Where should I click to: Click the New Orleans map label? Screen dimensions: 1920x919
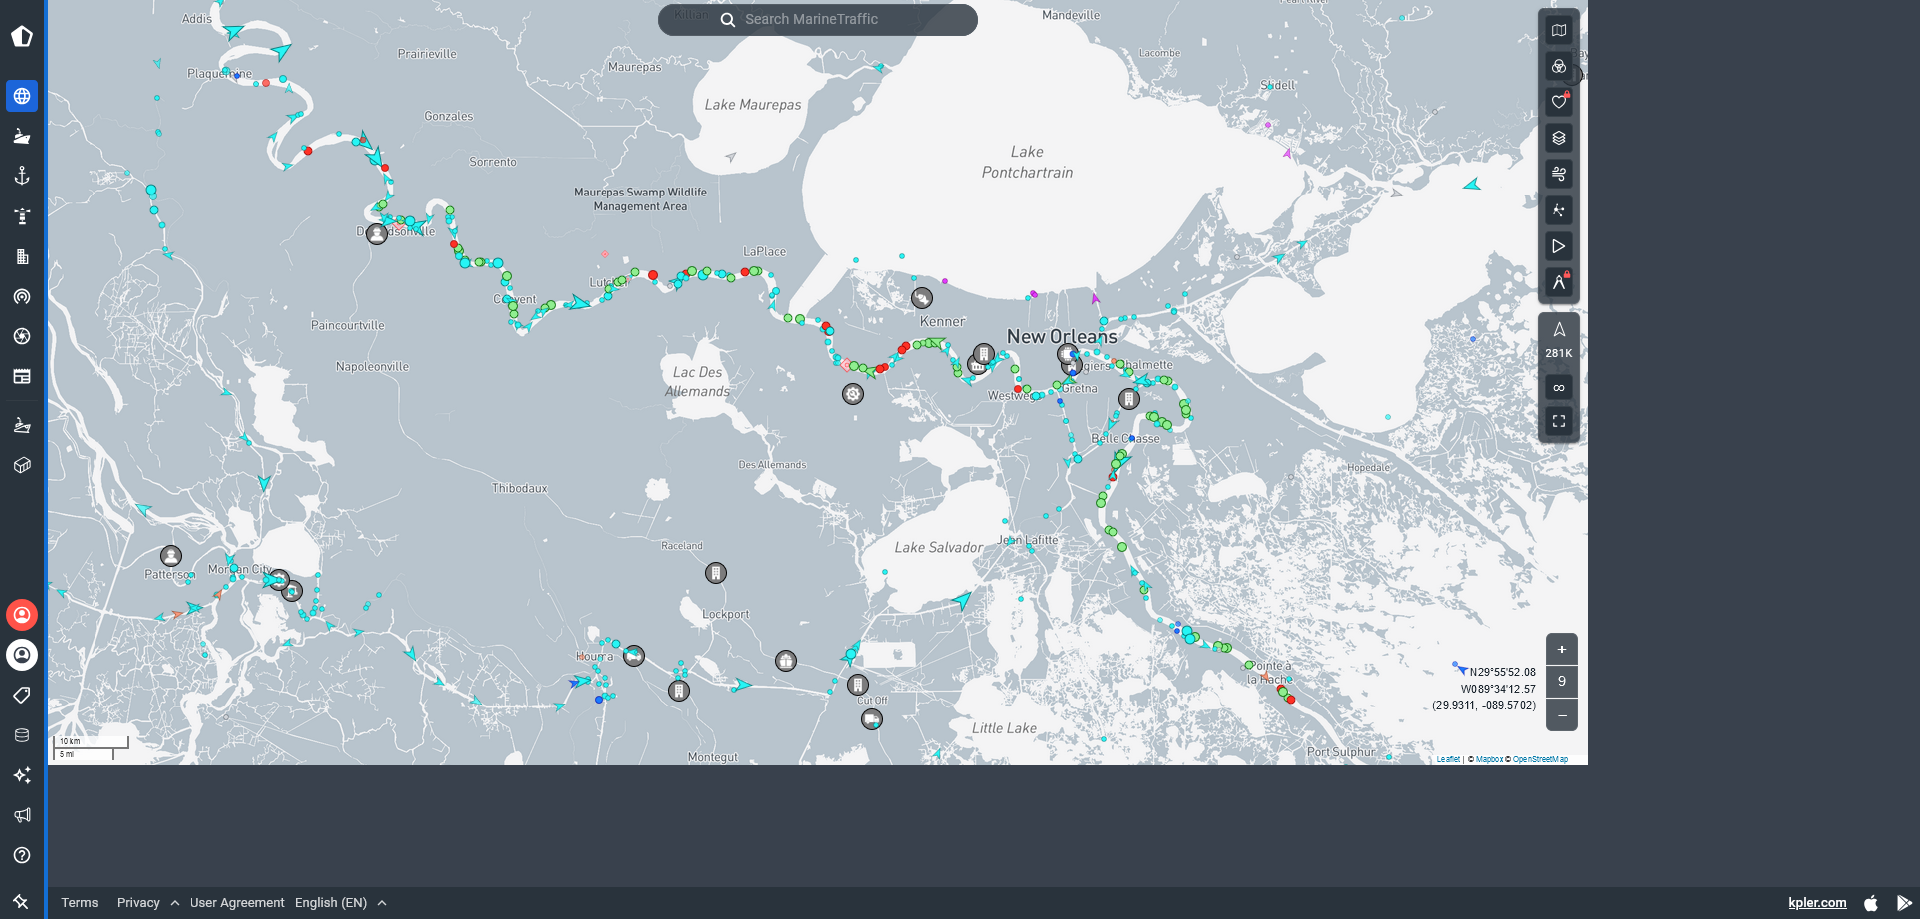(1062, 337)
